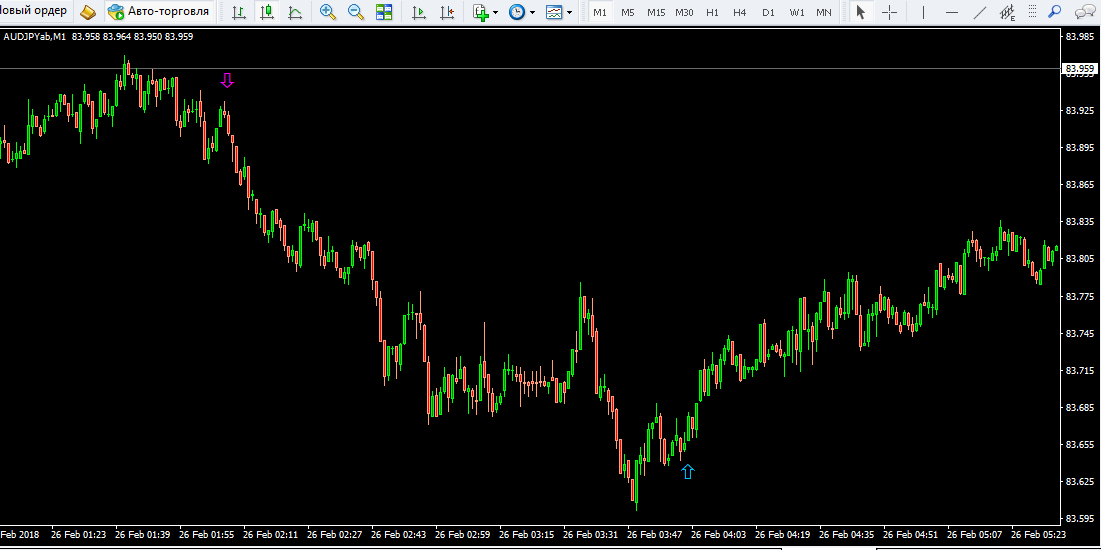Click the Новый ордер button

(35, 11)
